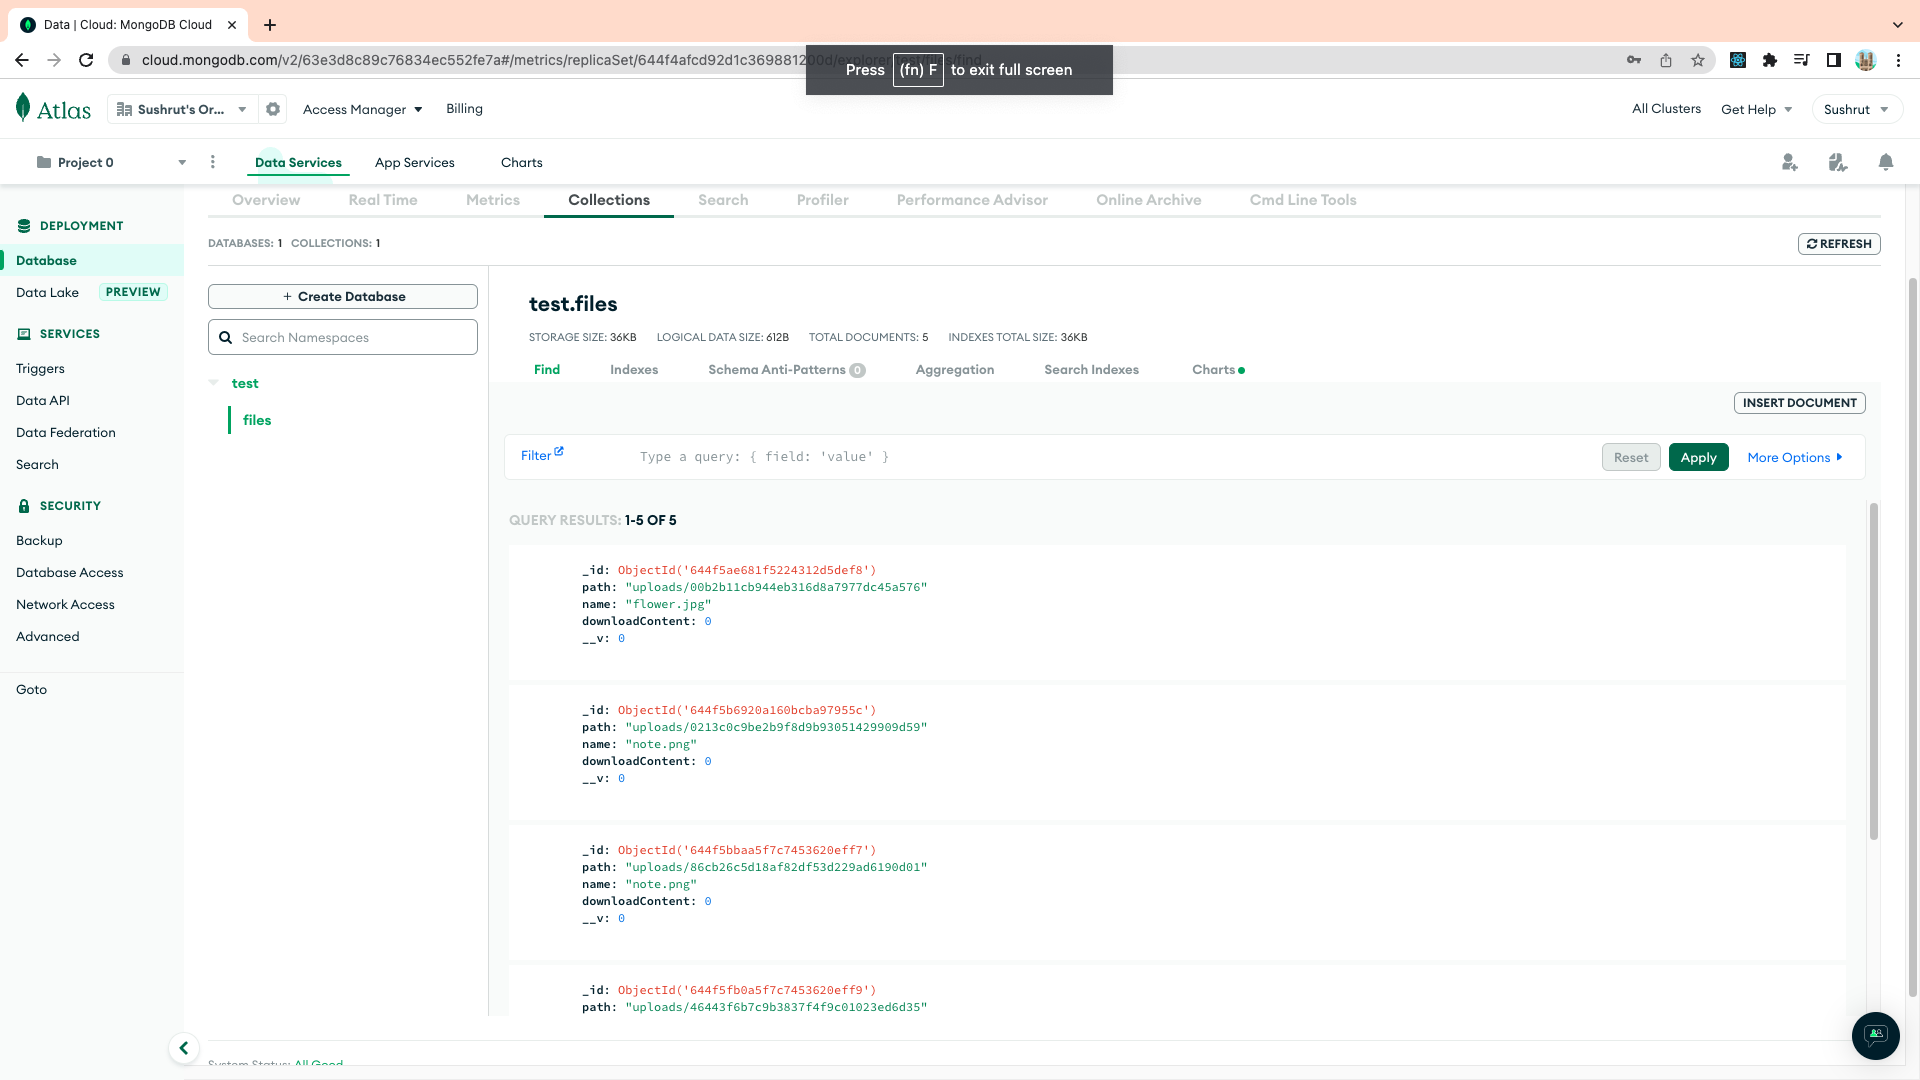Viewport: 1920px width, 1080px height.
Task: Open the support chat bubble
Action: pyautogui.click(x=1875, y=1036)
